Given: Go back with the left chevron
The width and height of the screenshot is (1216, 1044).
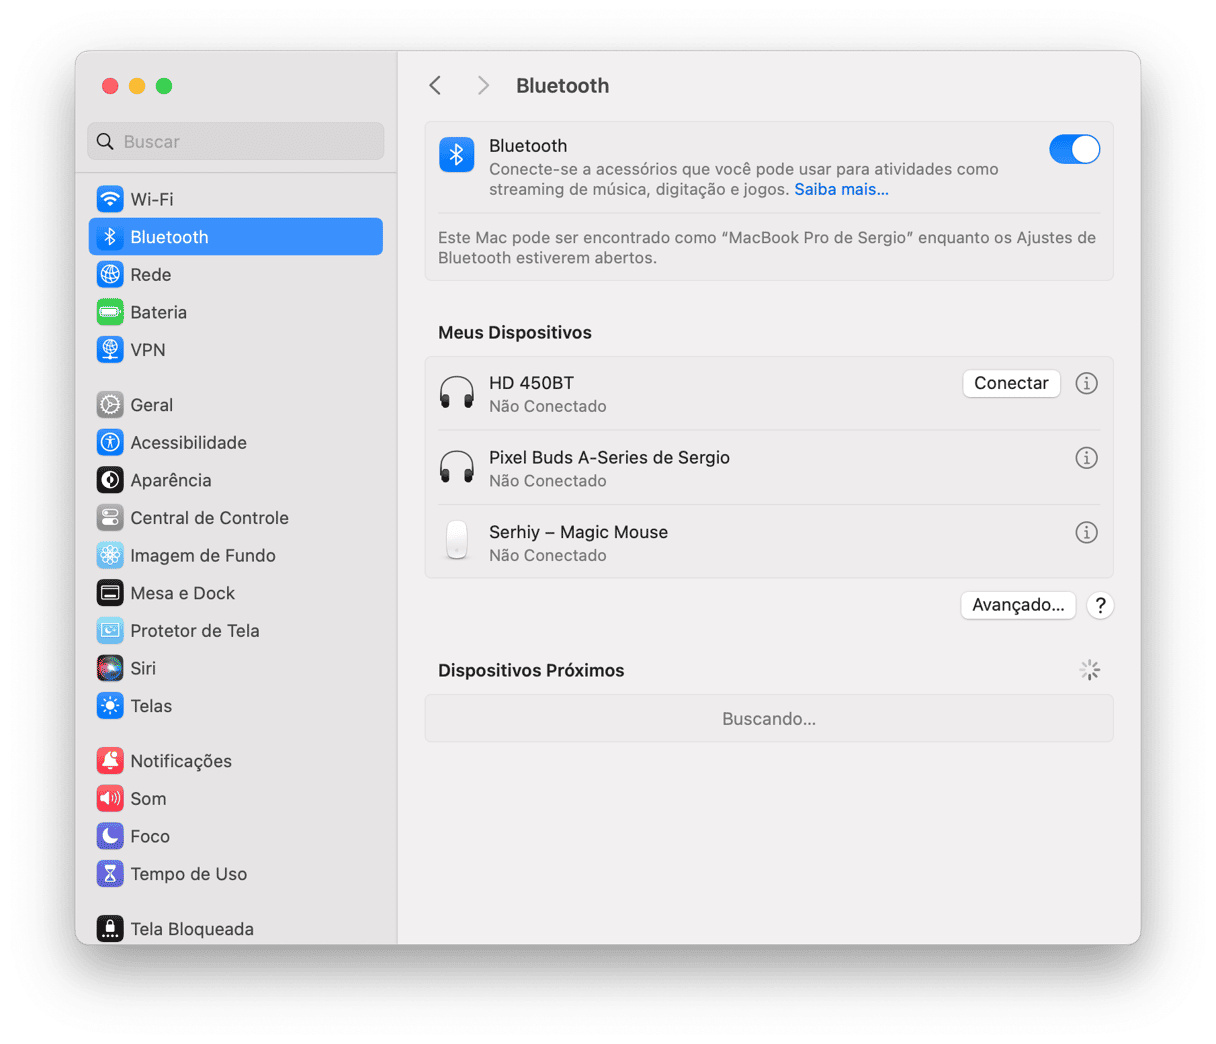Looking at the screenshot, I should 435,86.
